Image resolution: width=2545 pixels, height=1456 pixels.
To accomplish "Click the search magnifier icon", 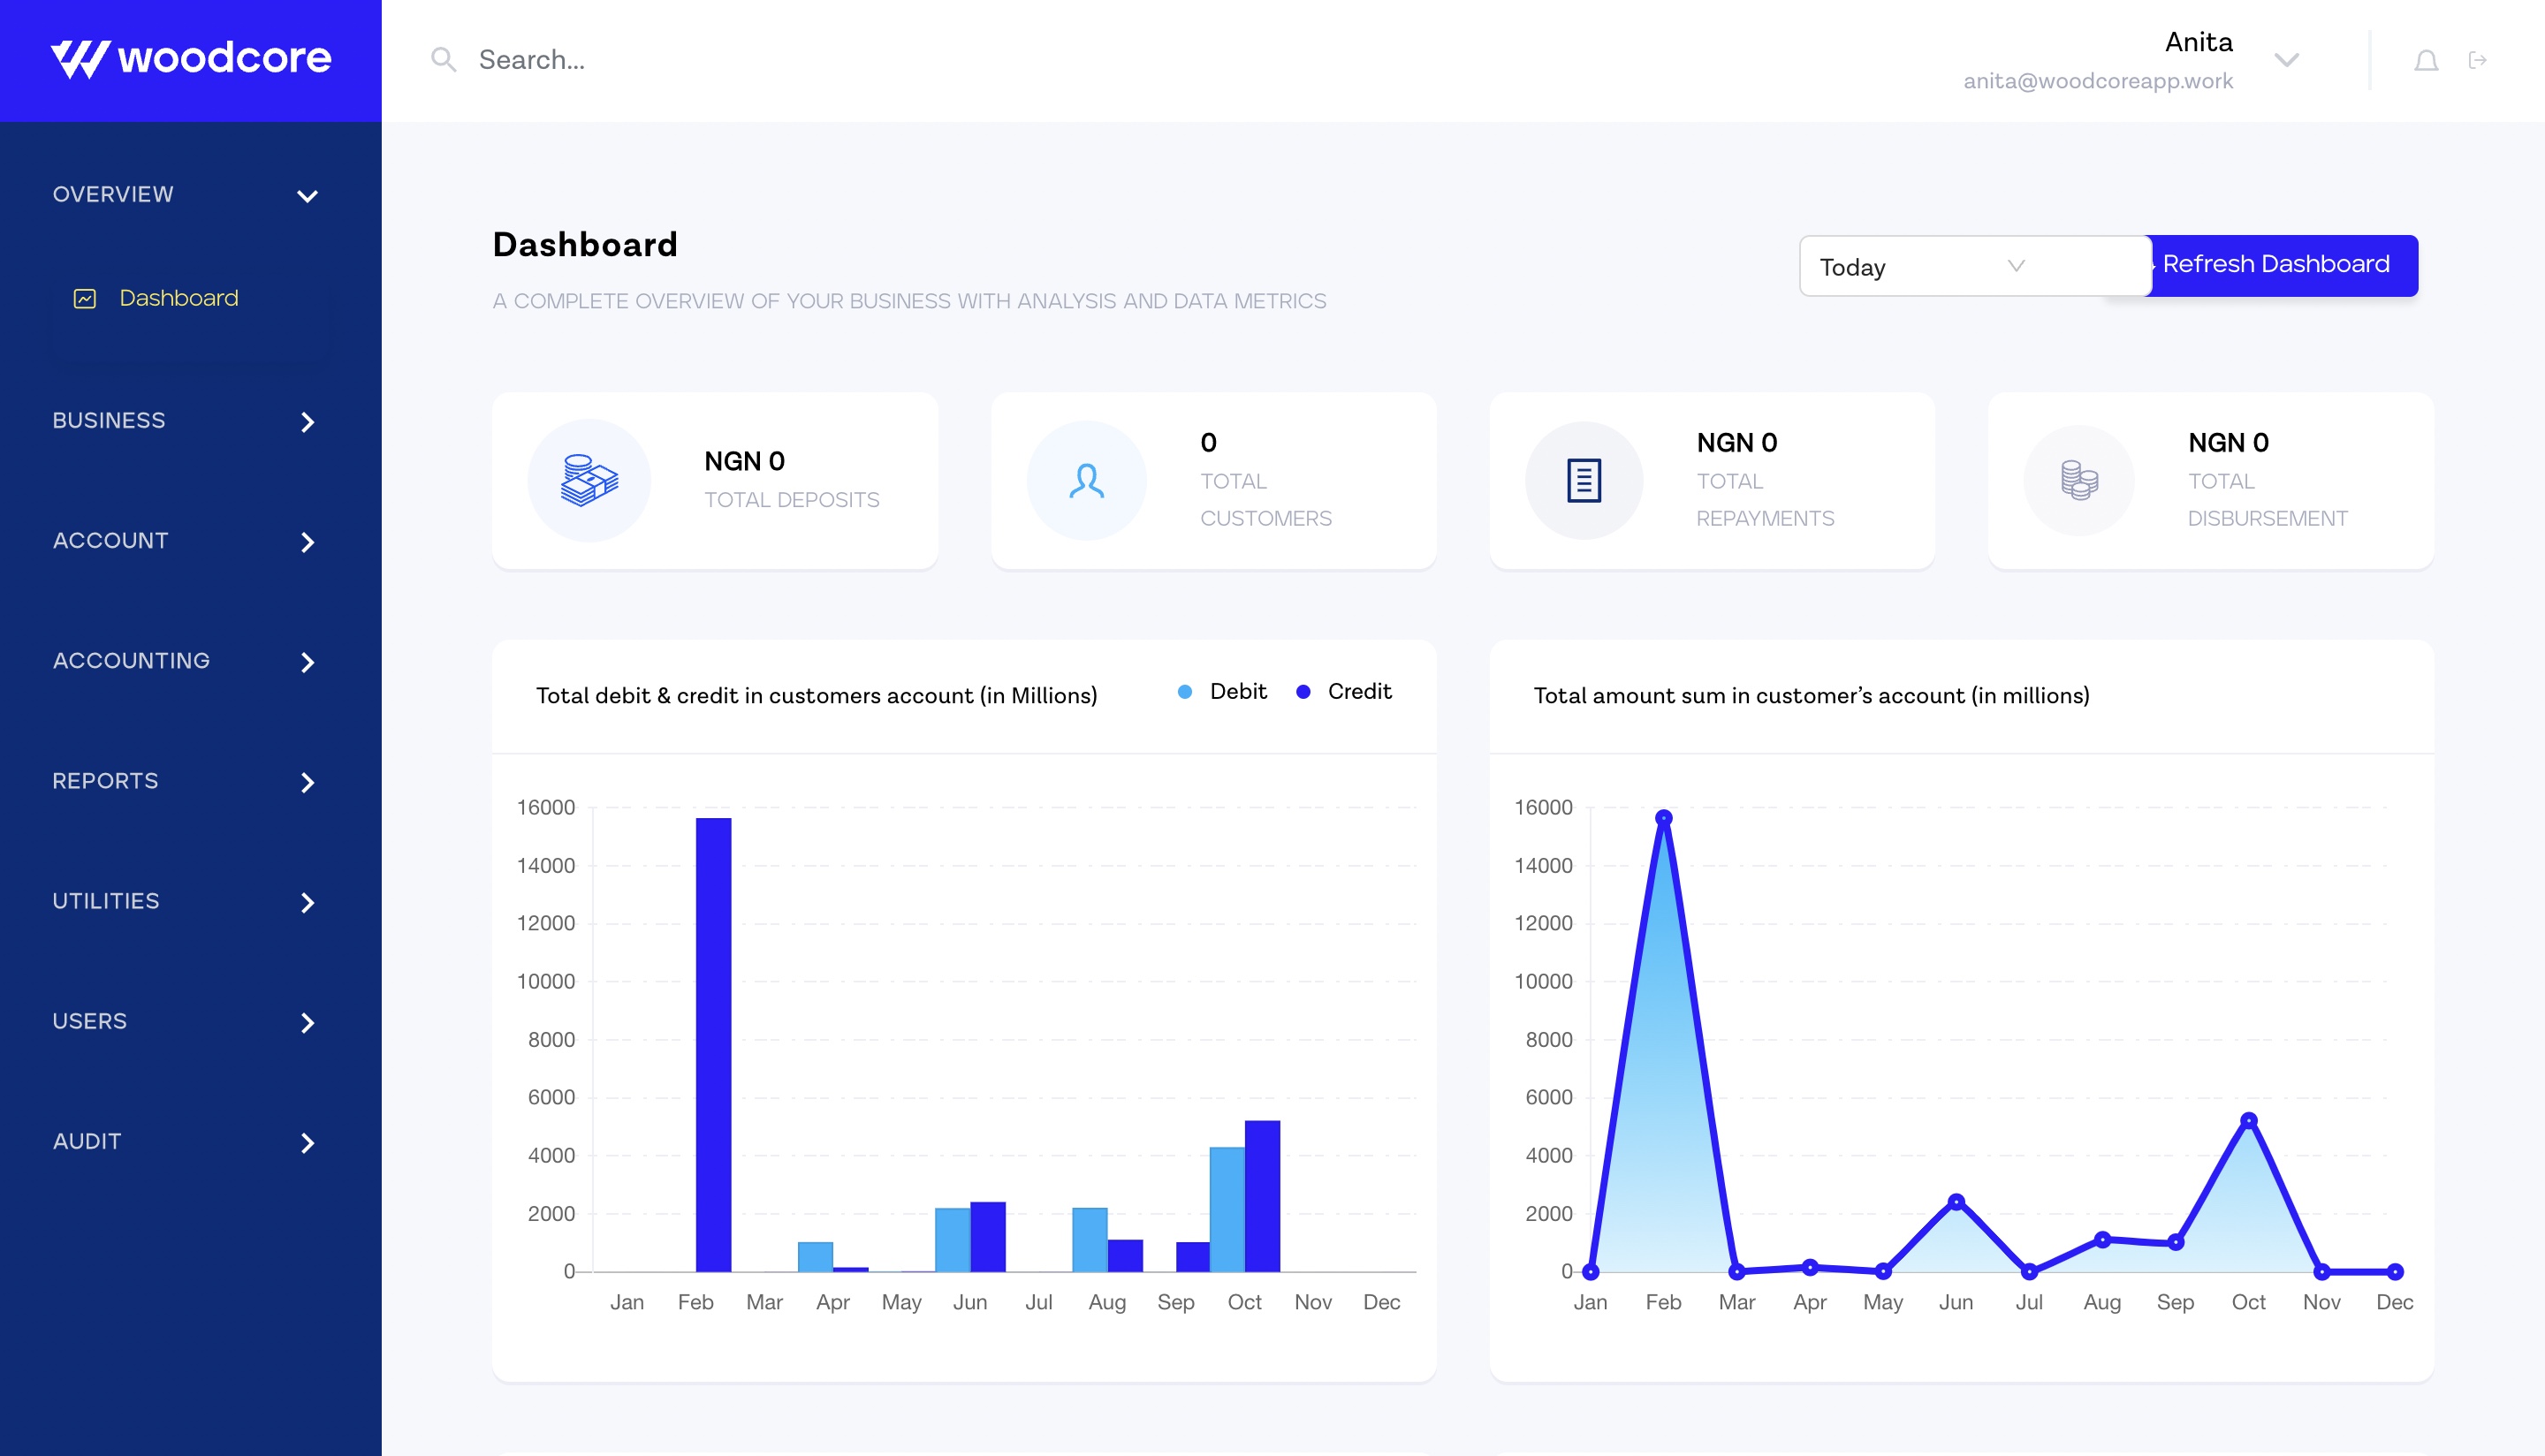I will pos(443,60).
